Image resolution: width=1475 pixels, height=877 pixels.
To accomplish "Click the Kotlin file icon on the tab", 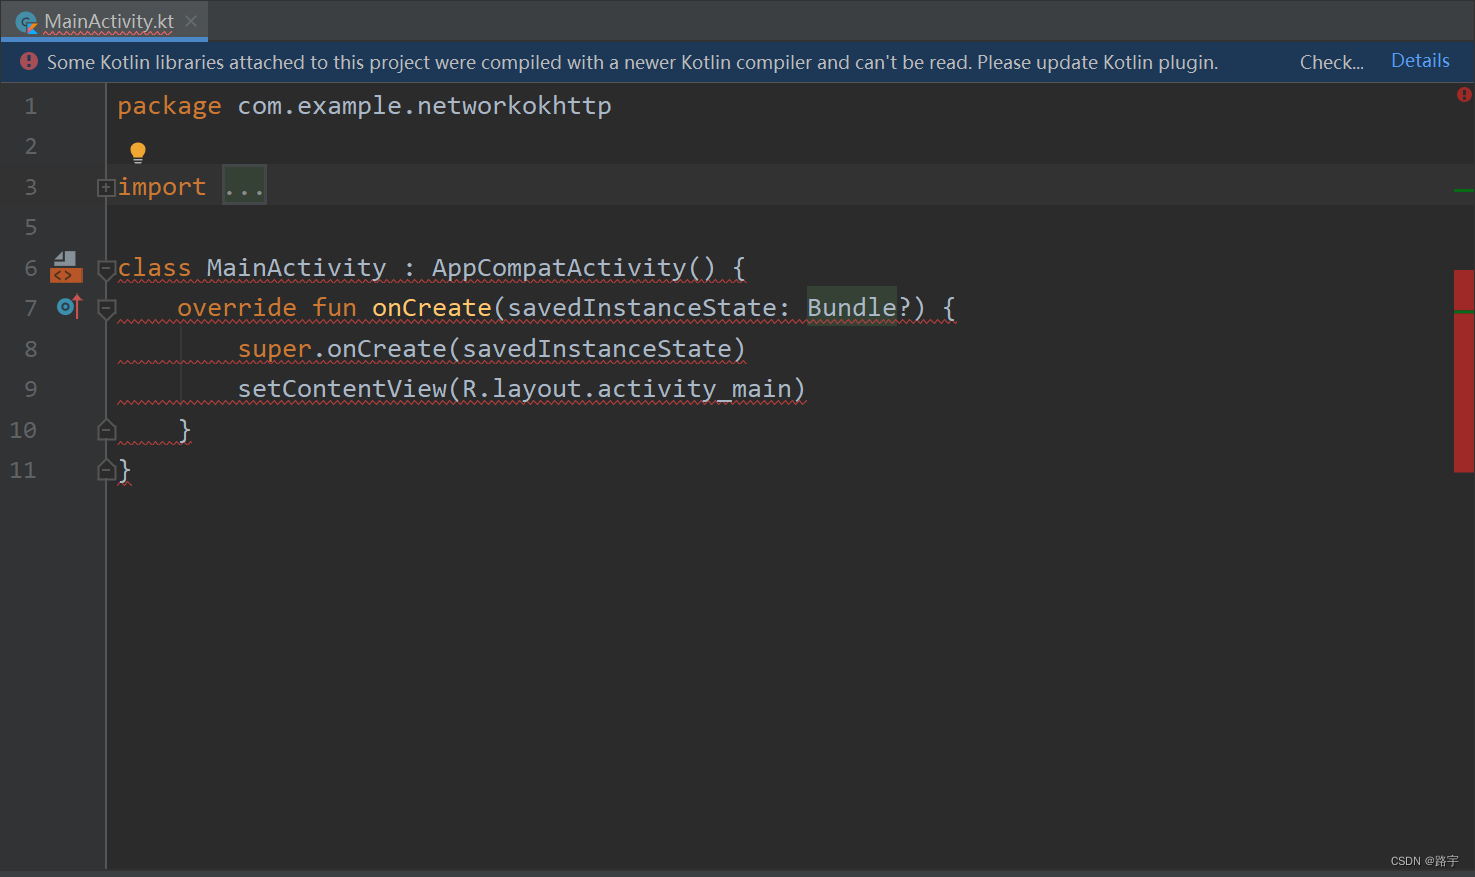I will [x=27, y=22].
